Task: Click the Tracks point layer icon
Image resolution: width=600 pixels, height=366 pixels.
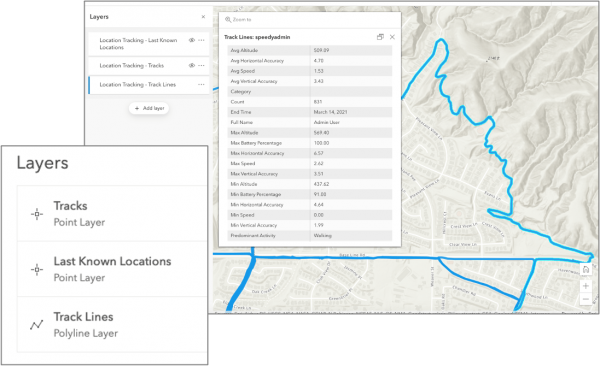Action: pyautogui.click(x=37, y=214)
